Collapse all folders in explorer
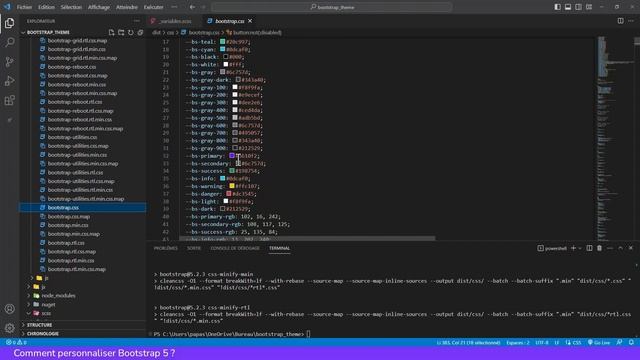The height and width of the screenshot is (360, 640). click(140, 32)
